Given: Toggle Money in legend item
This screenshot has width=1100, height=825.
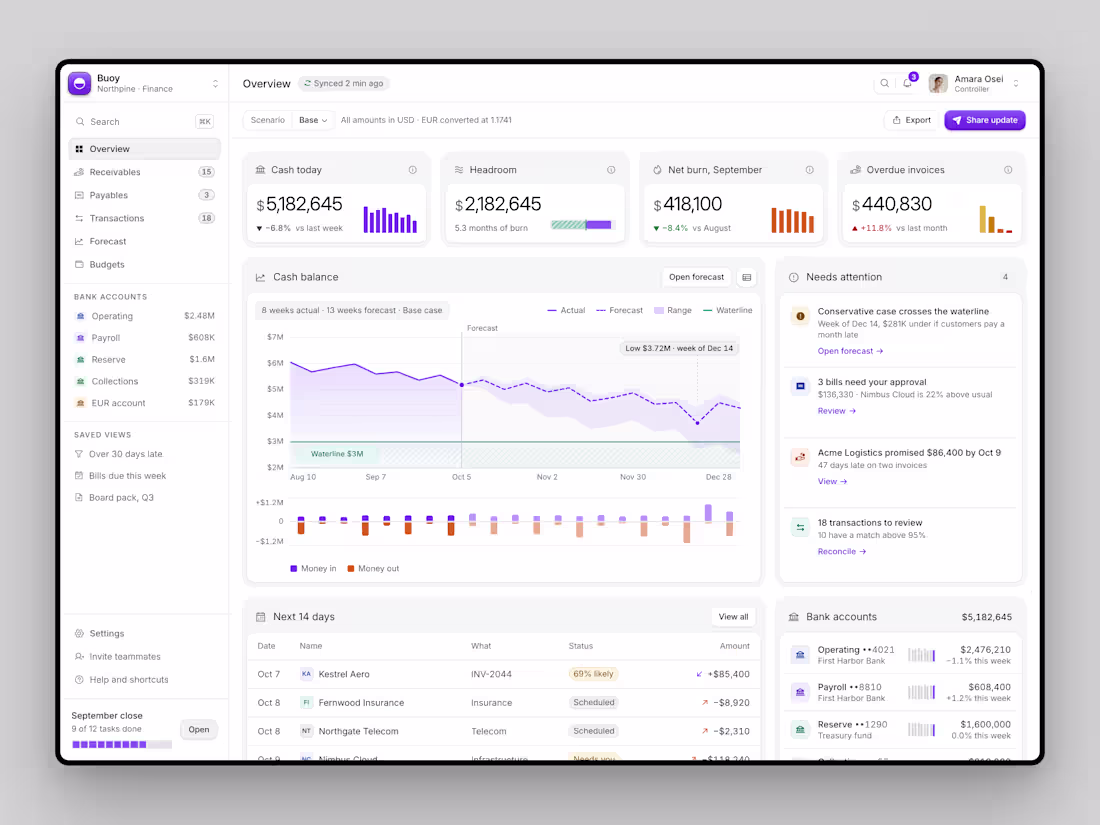Looking at the screenshot, I should tap(313, 569).
